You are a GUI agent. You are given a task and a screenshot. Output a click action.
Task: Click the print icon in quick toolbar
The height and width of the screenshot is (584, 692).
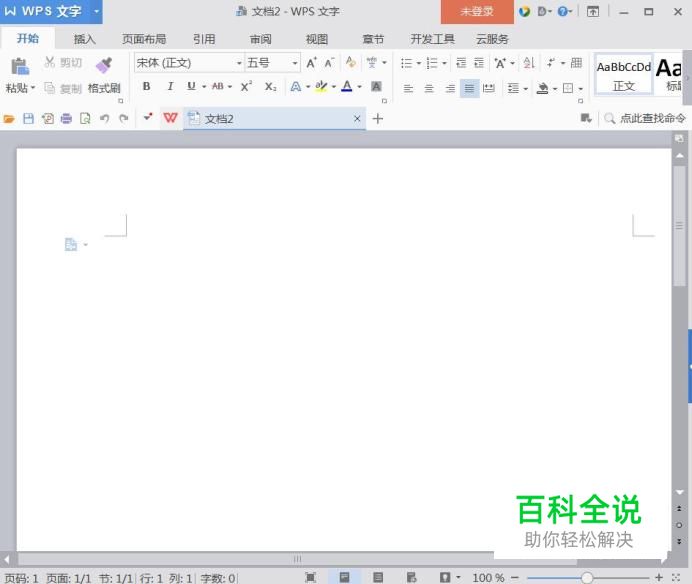tap(66, 118)
